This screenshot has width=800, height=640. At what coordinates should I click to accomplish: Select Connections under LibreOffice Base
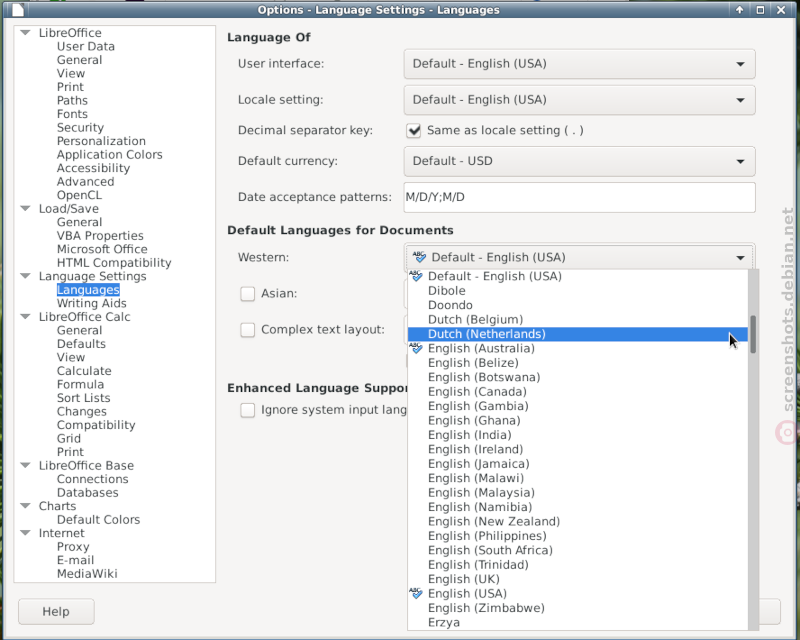(x=92, y=479)
